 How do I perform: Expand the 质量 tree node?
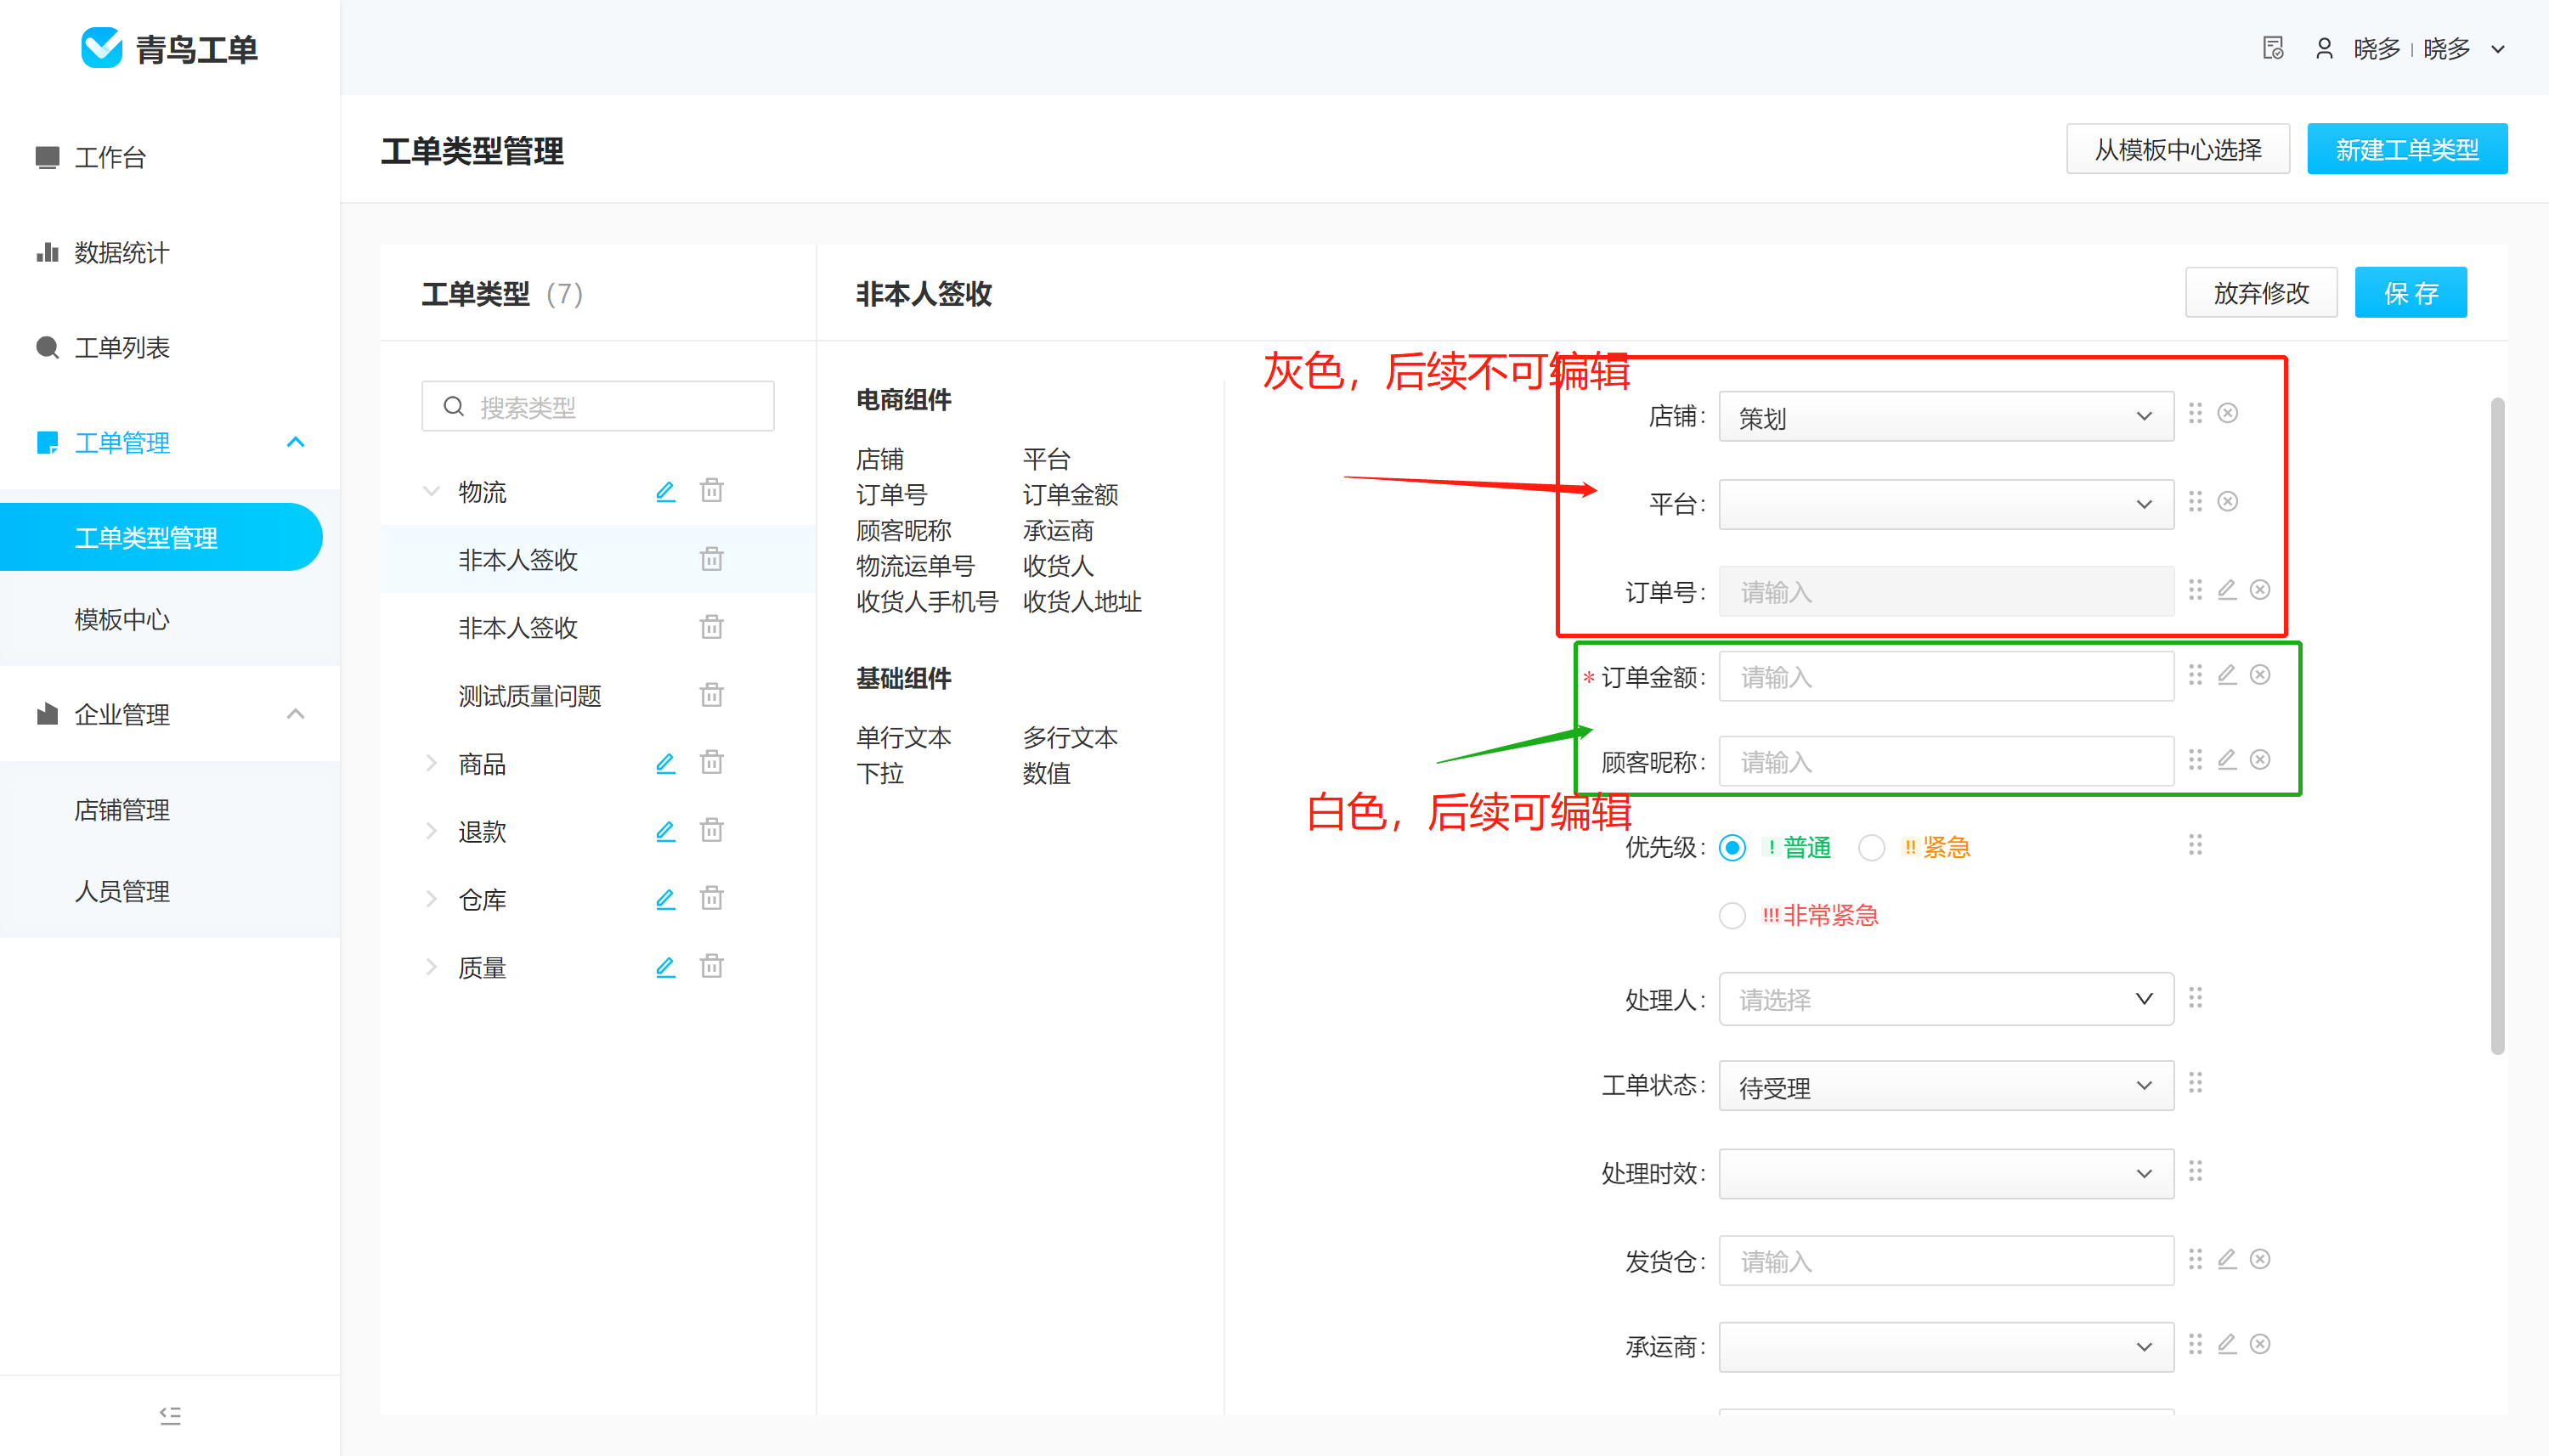(x=431, y=968)
